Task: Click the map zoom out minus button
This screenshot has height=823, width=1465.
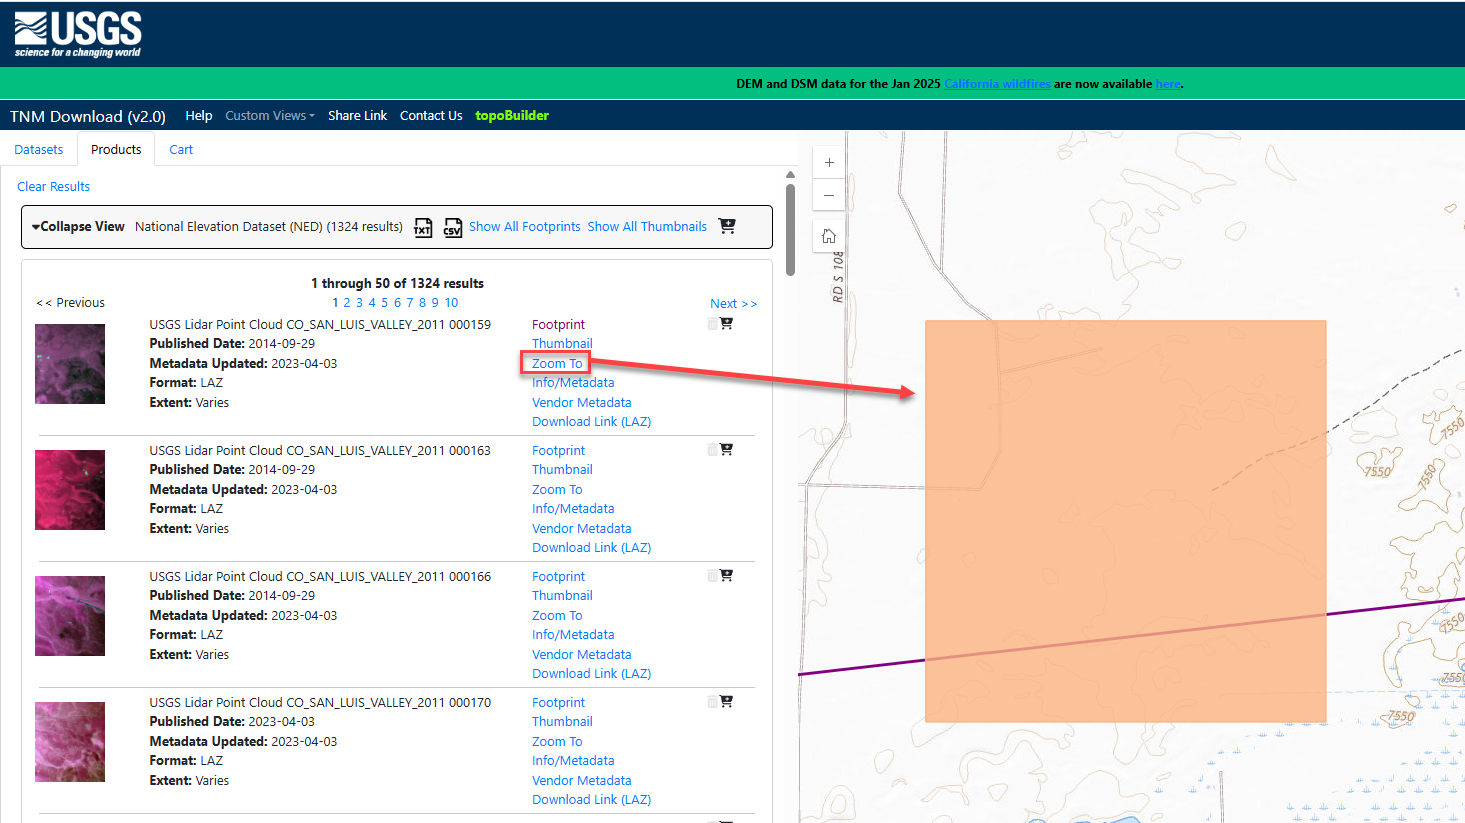Action: point(829,195)
